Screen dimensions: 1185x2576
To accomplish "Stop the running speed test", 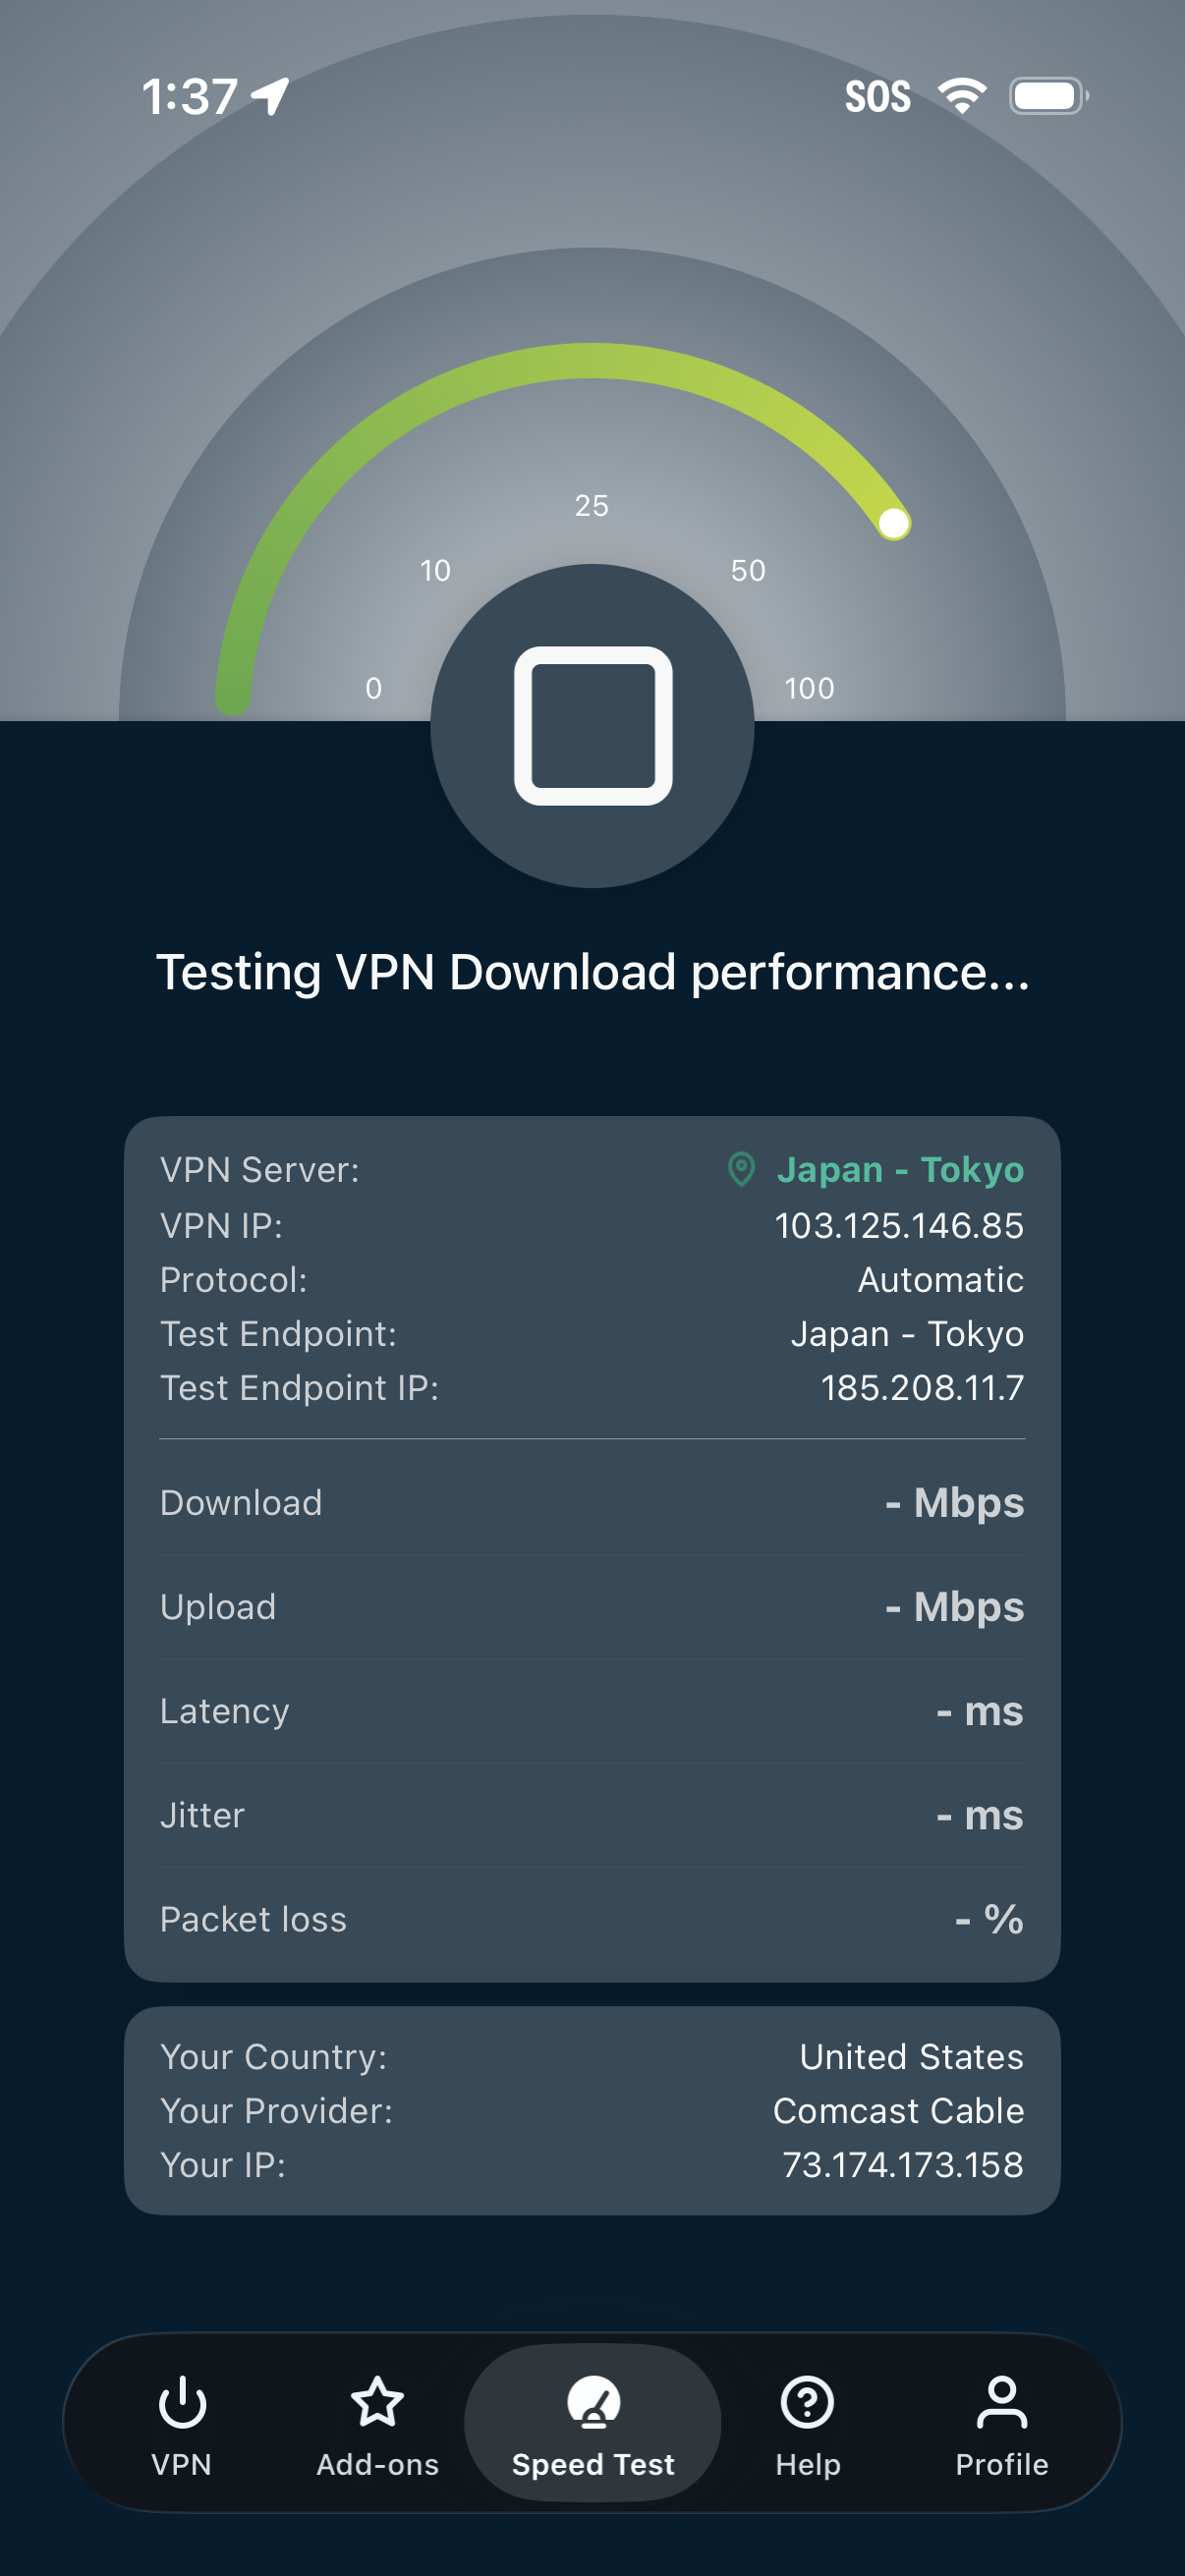I will [x=592, y=726].
